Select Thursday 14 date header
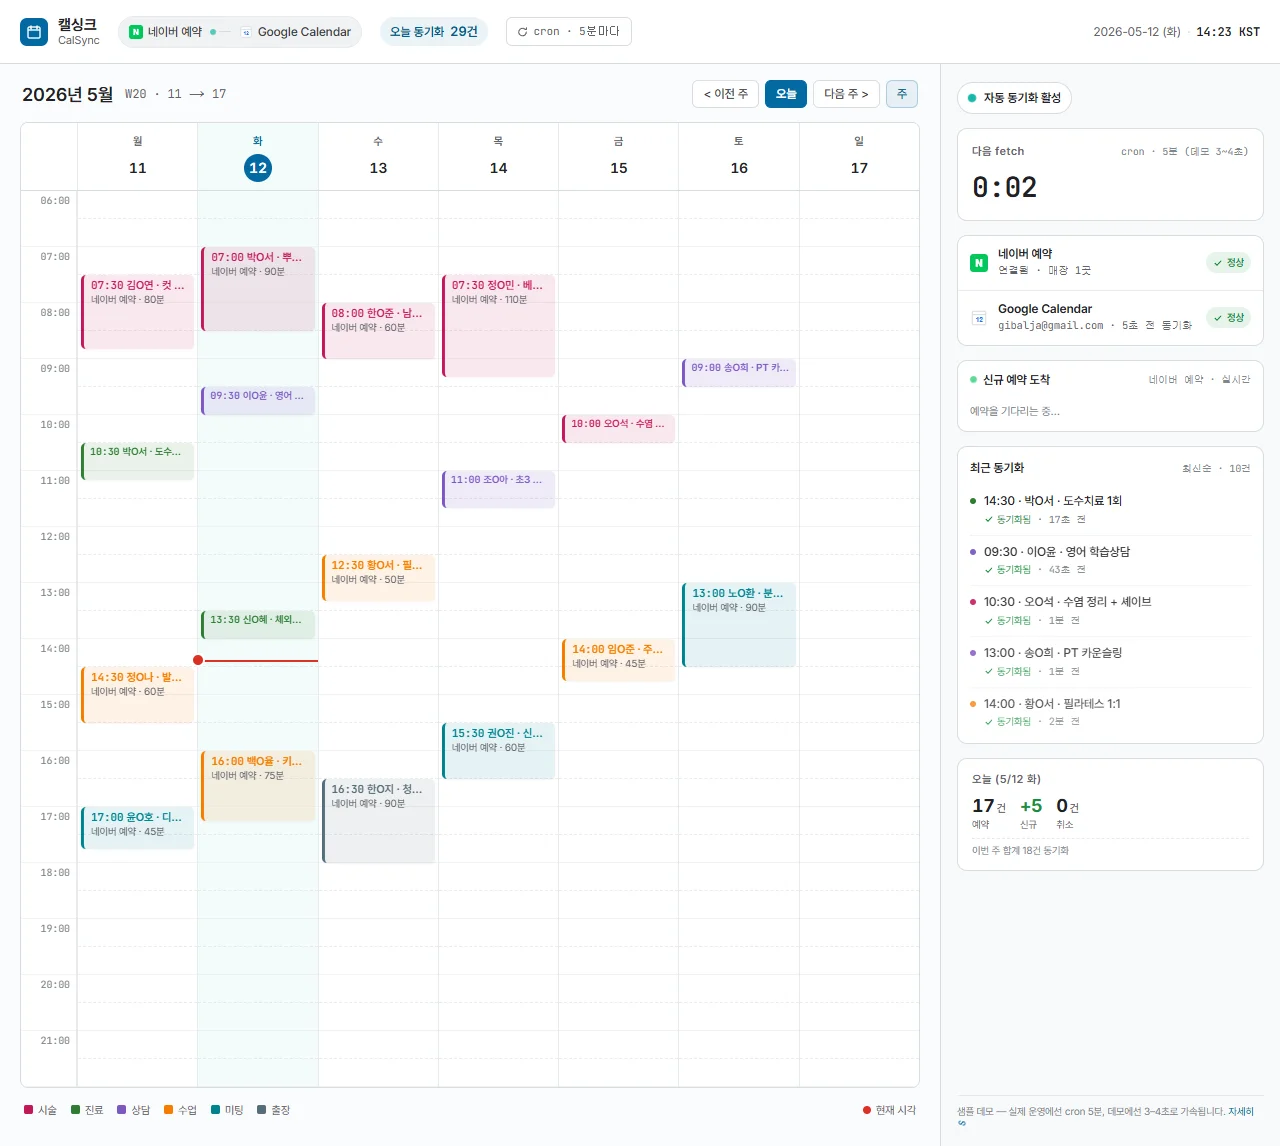 pyautogui.click(x=498, y=157)
